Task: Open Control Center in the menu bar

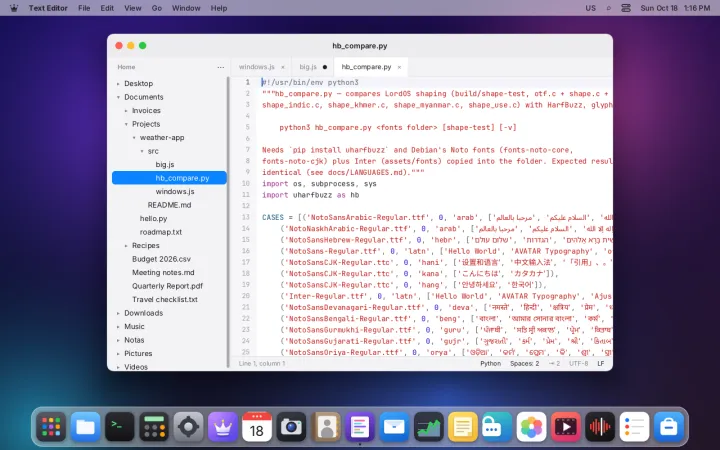Action: point(626,8)
